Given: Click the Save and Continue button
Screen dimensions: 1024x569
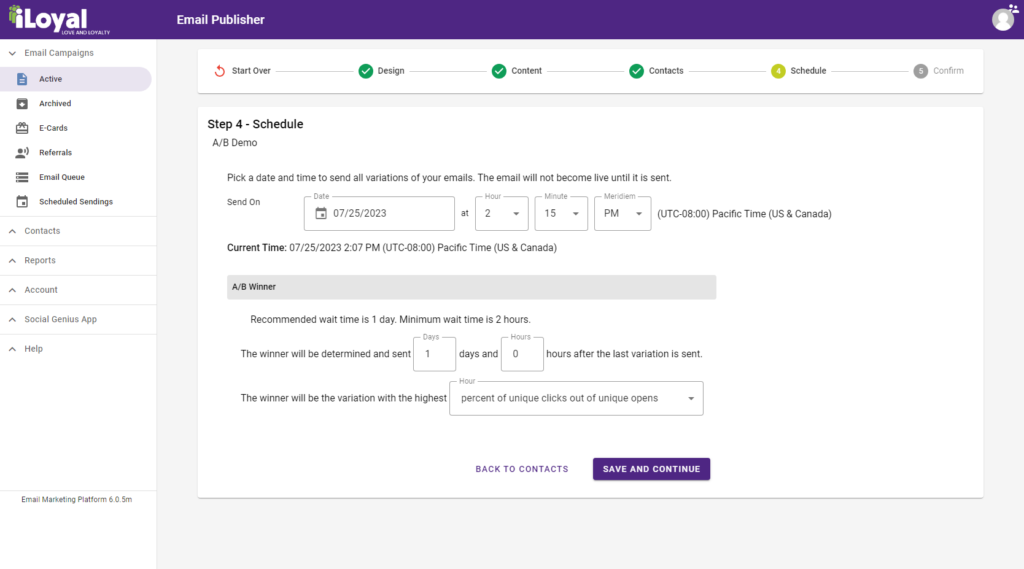Looking at the screenshot, I should coord(651,469).
